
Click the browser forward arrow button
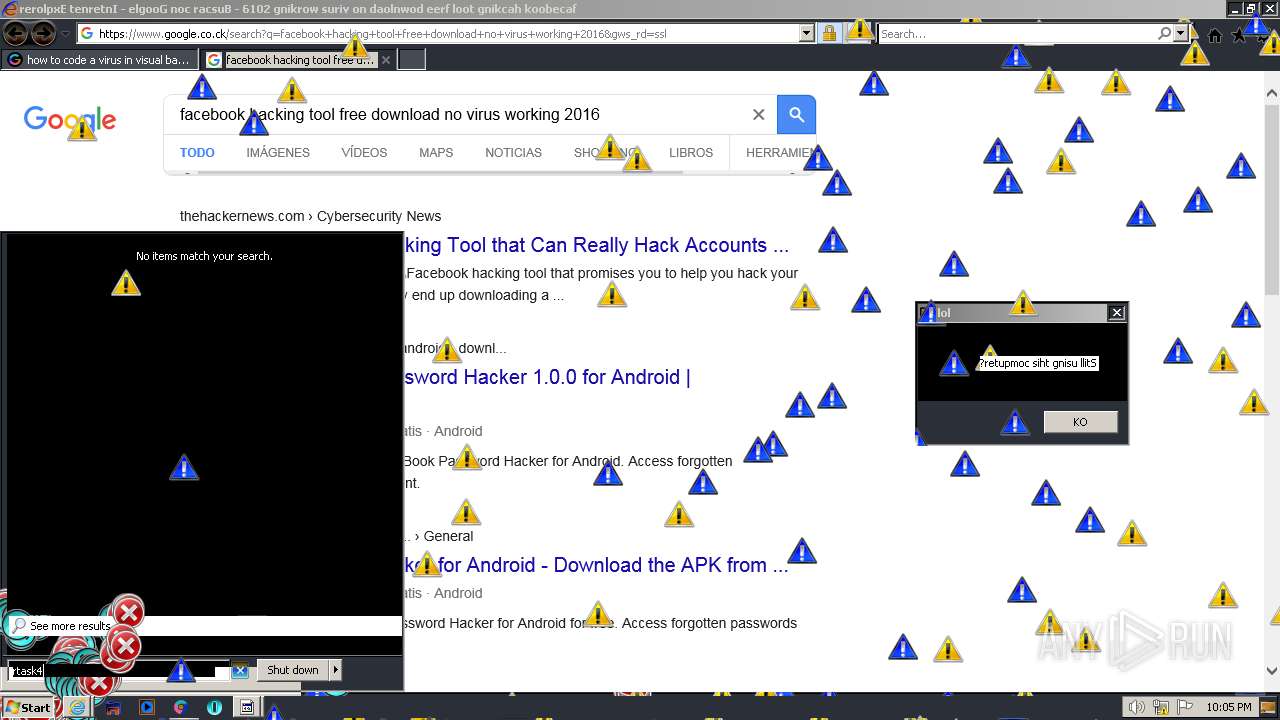(x=43, y=34)
